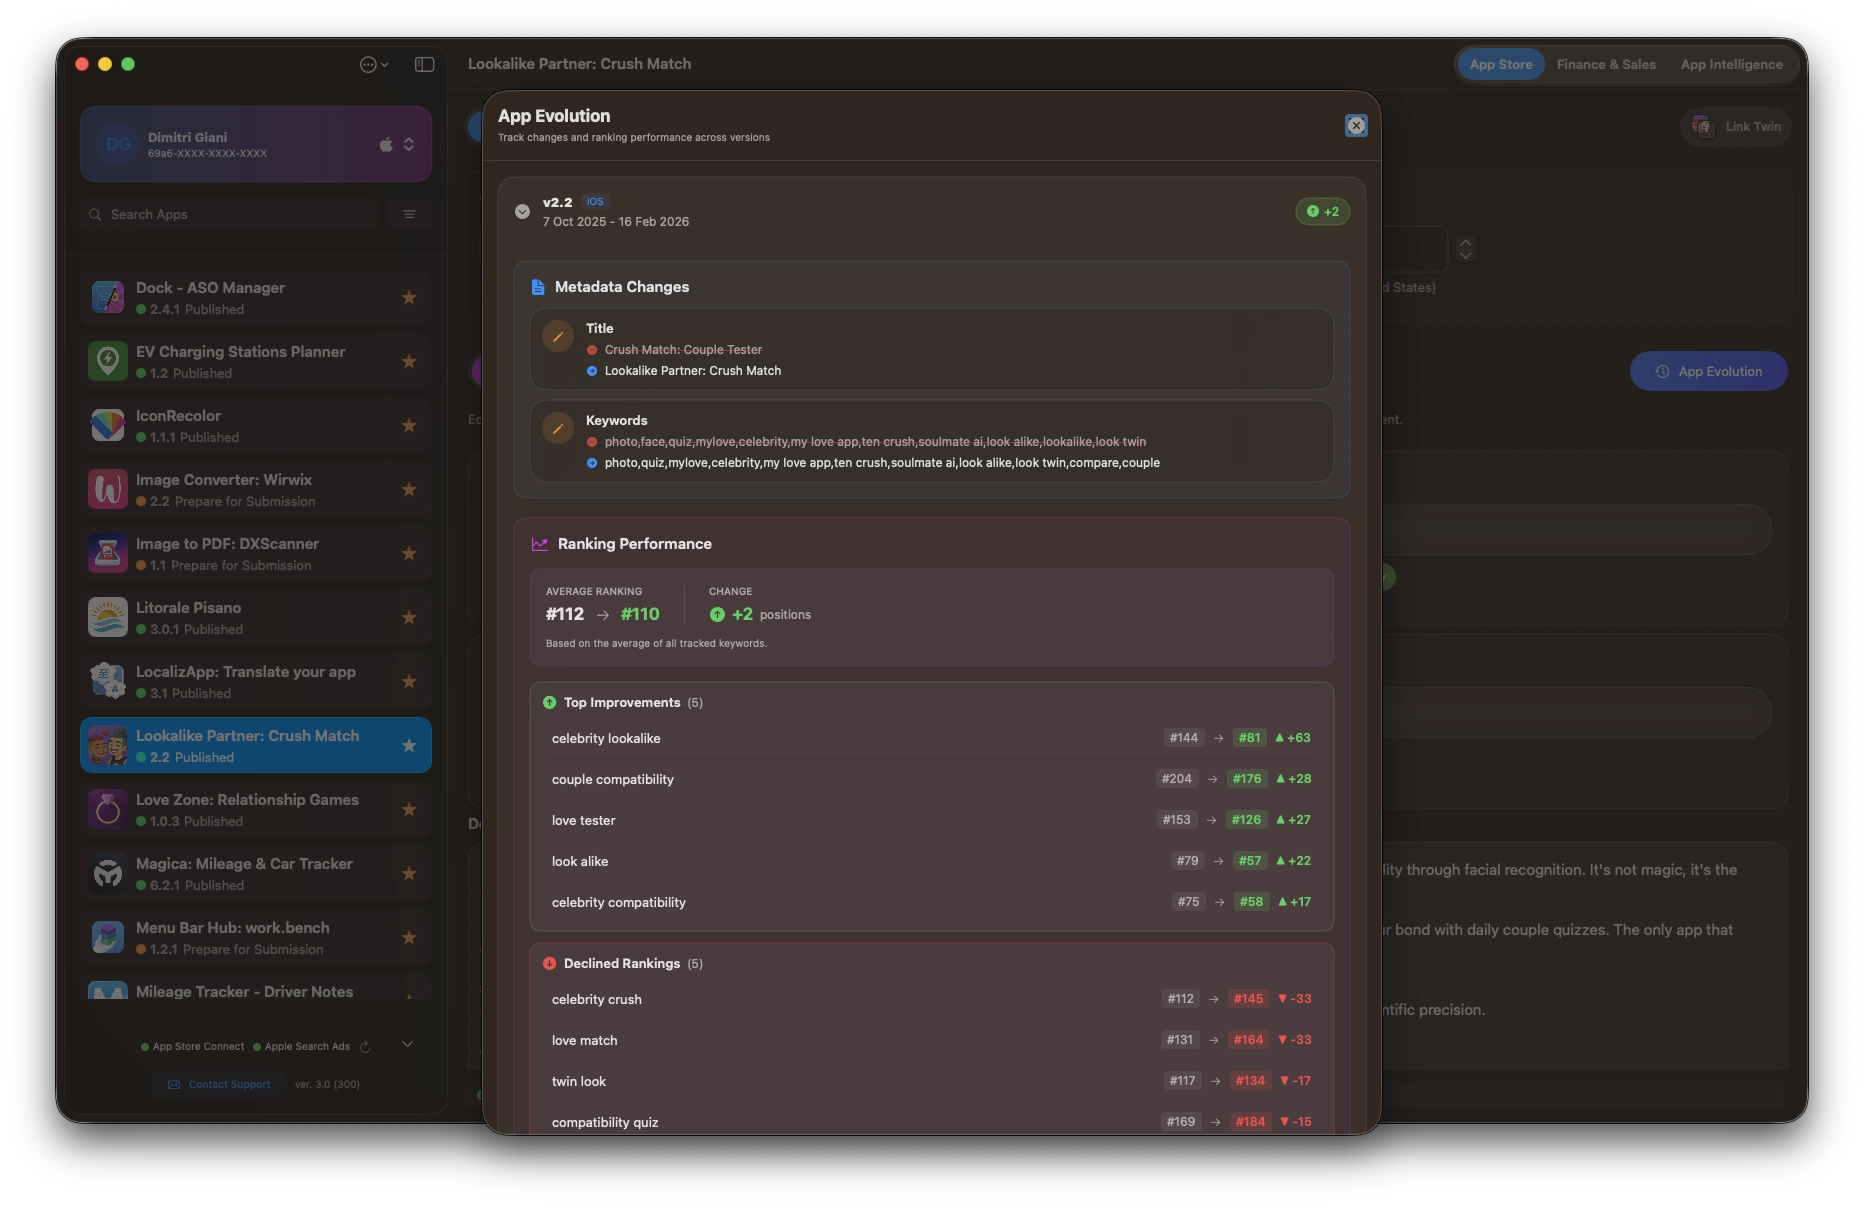The image size is (1864, 1209).
Task: Click the refresh icon next to Apple Search Ads
Action: click(x=365, y=1047)
